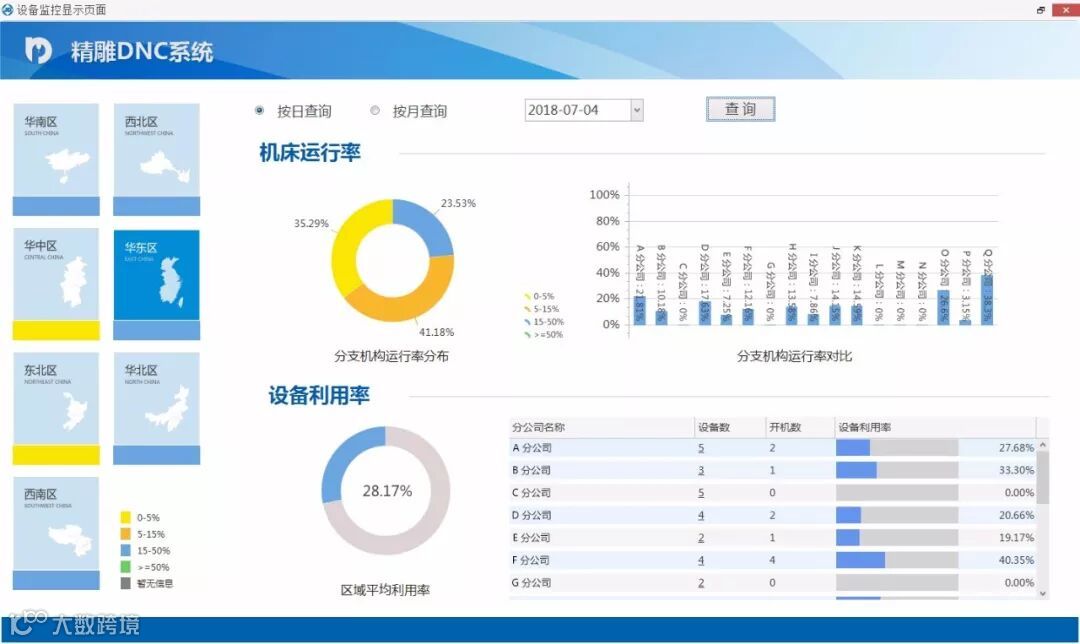Select the 按日查询 radio button
The image size is (1080, 644).
click(x=260, y=110)
